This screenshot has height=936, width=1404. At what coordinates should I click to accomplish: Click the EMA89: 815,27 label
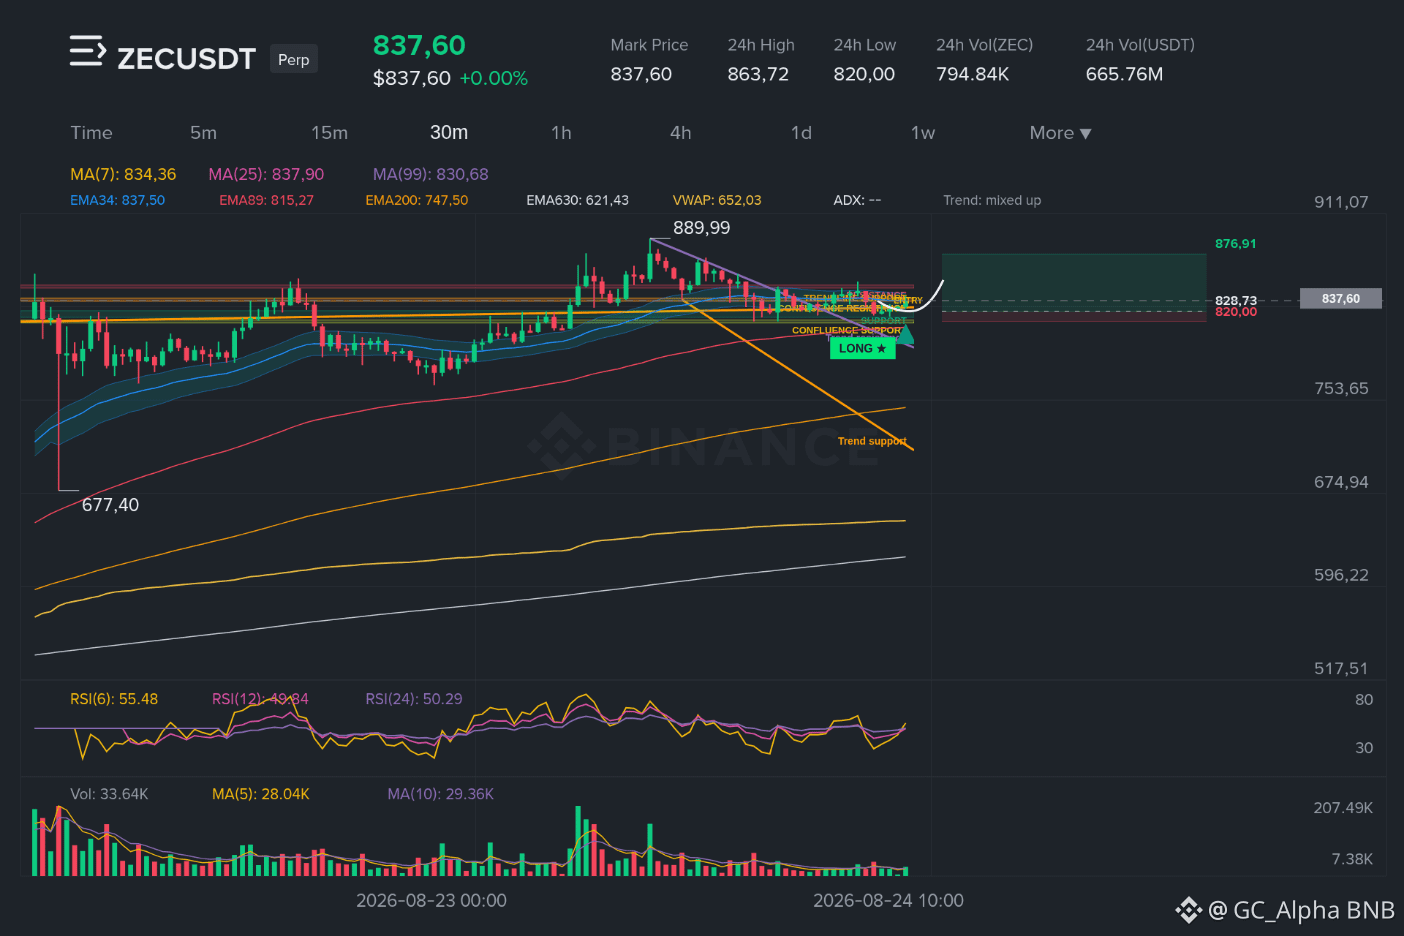click(266, 200)
